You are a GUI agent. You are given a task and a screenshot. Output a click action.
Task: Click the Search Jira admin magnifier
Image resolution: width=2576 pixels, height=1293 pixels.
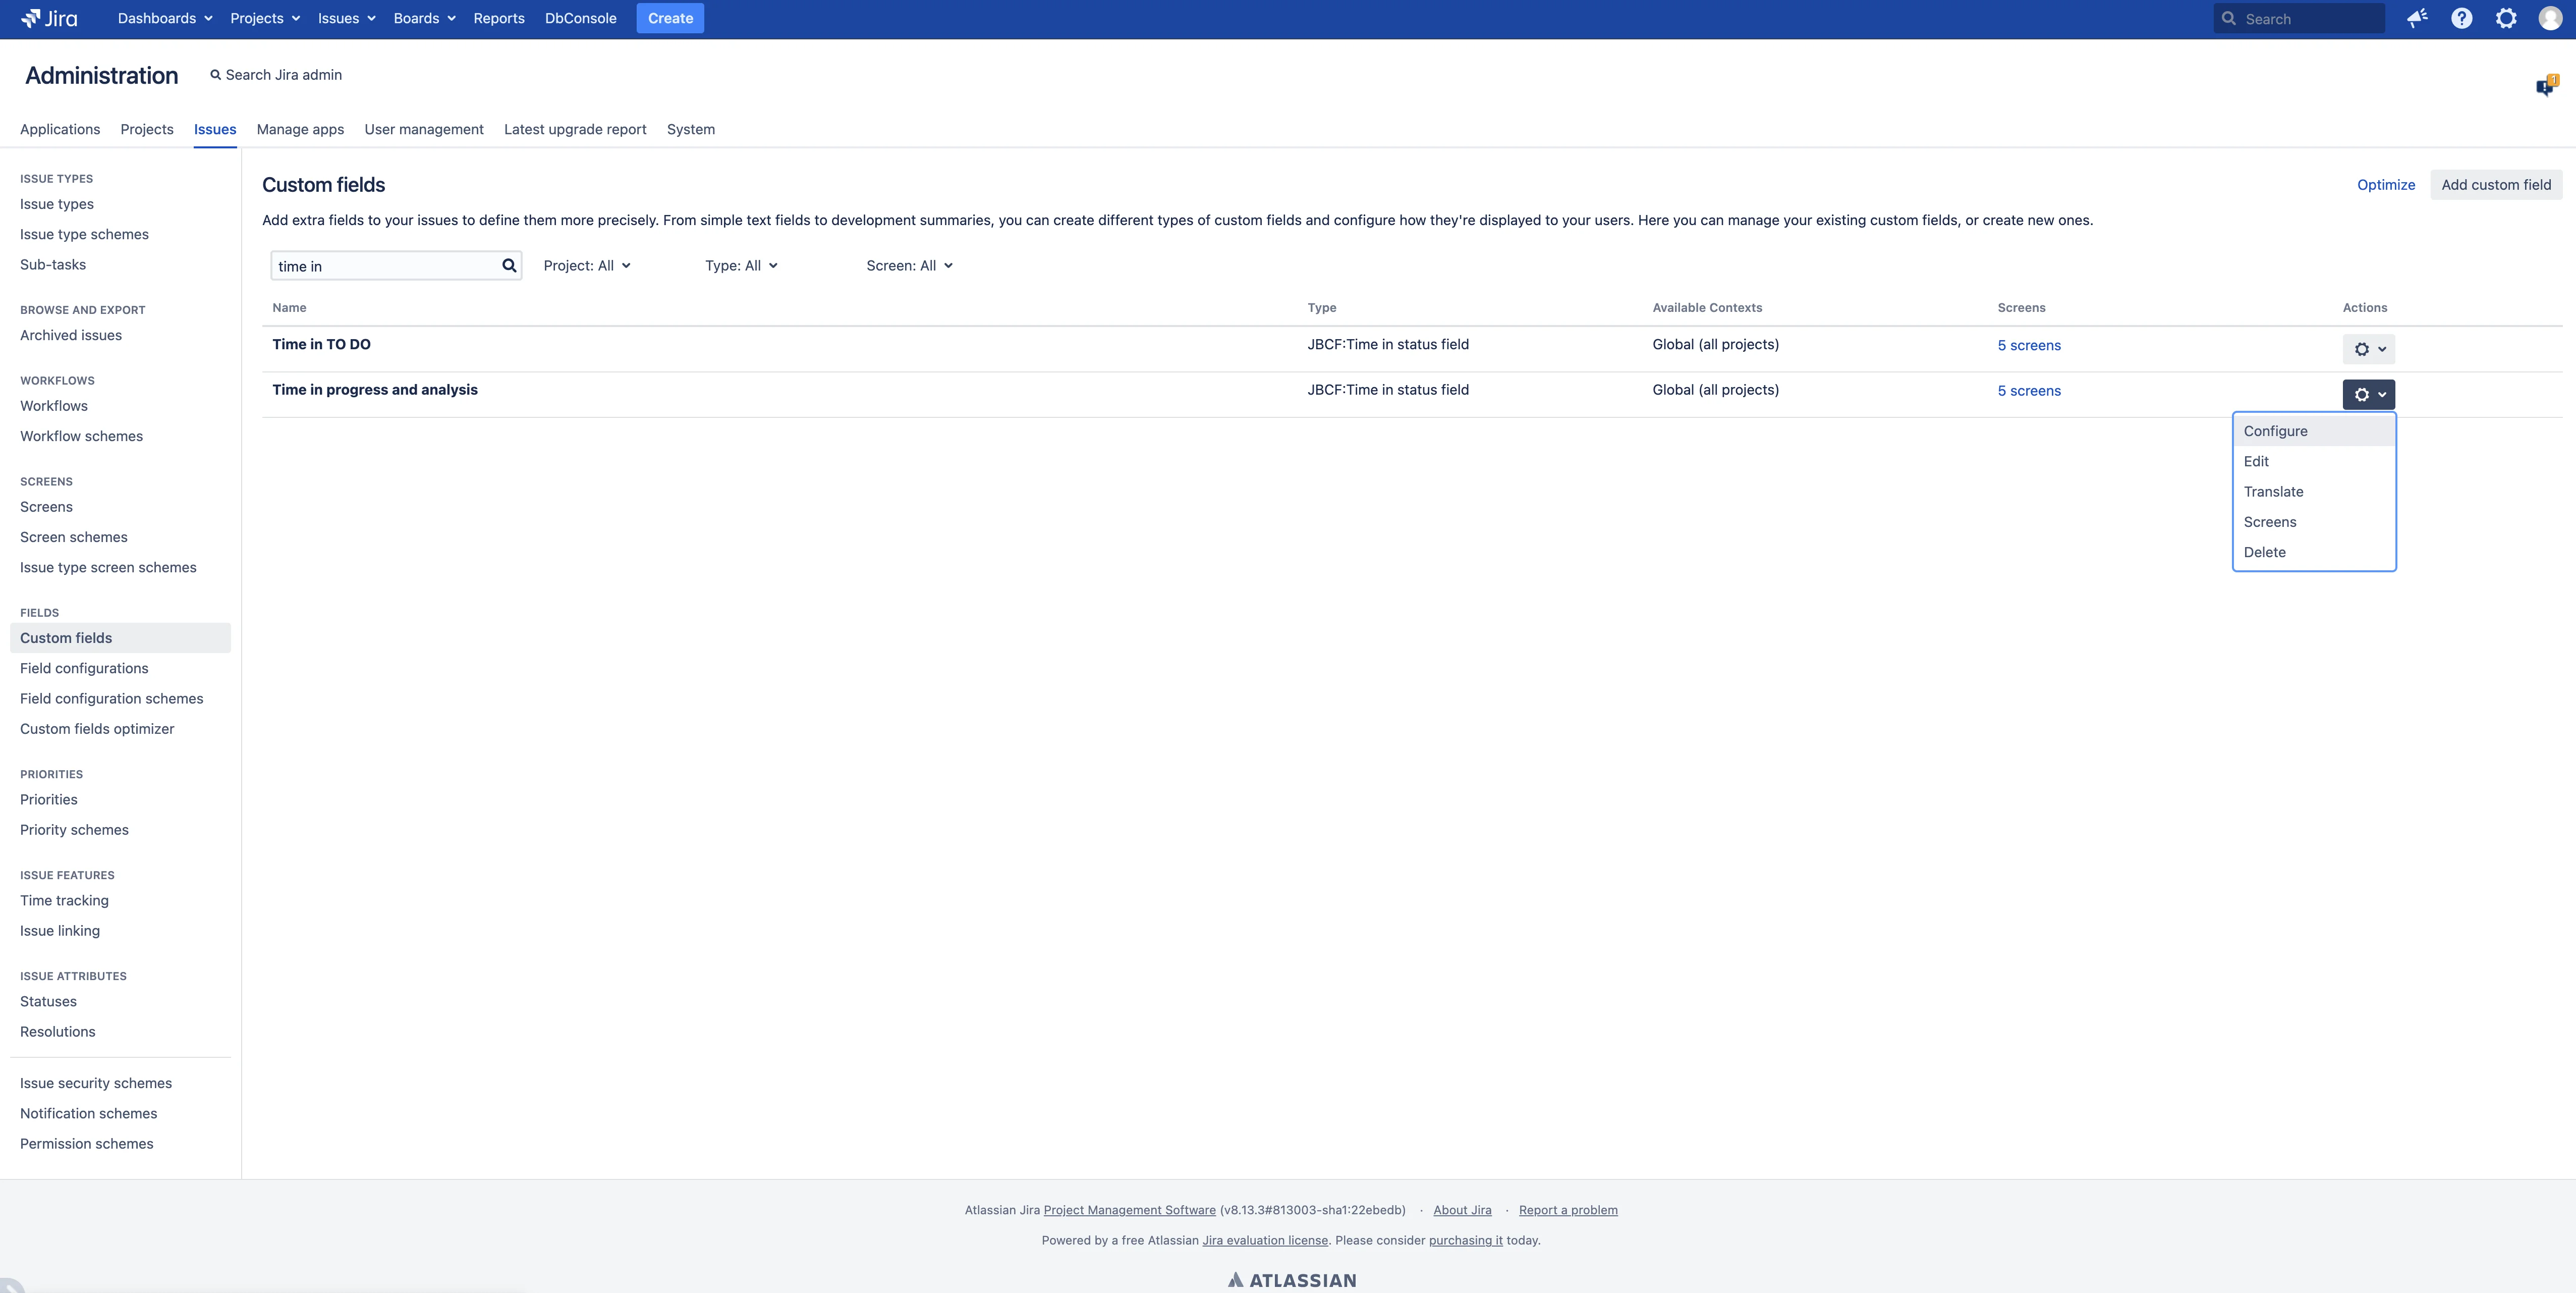[215, 75]
